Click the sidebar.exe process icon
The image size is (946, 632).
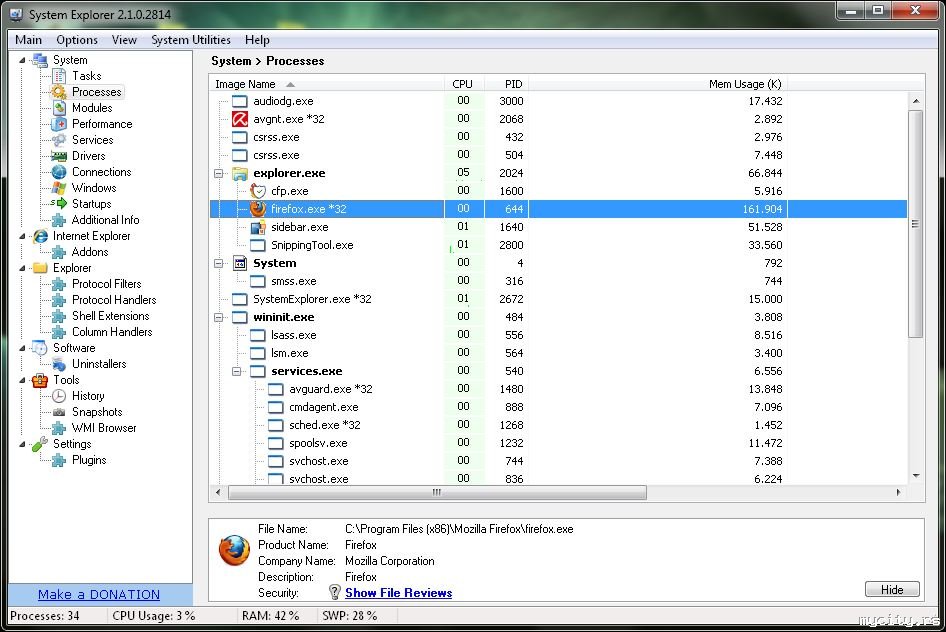tap(258, 227)
